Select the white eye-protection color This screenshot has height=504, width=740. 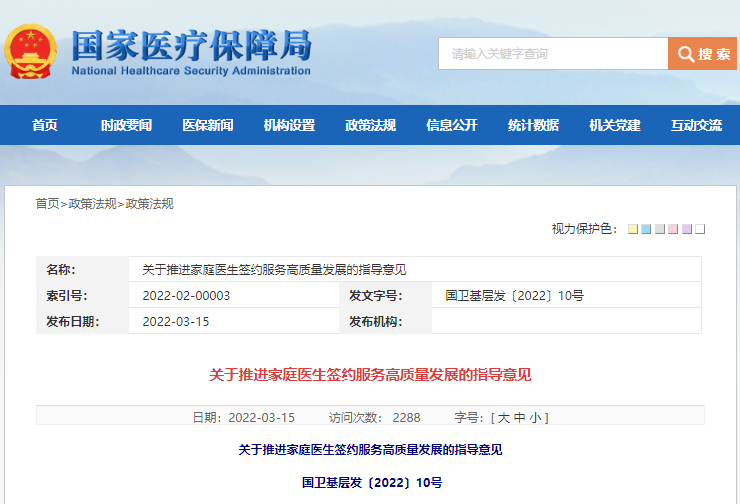coord(700,229)
